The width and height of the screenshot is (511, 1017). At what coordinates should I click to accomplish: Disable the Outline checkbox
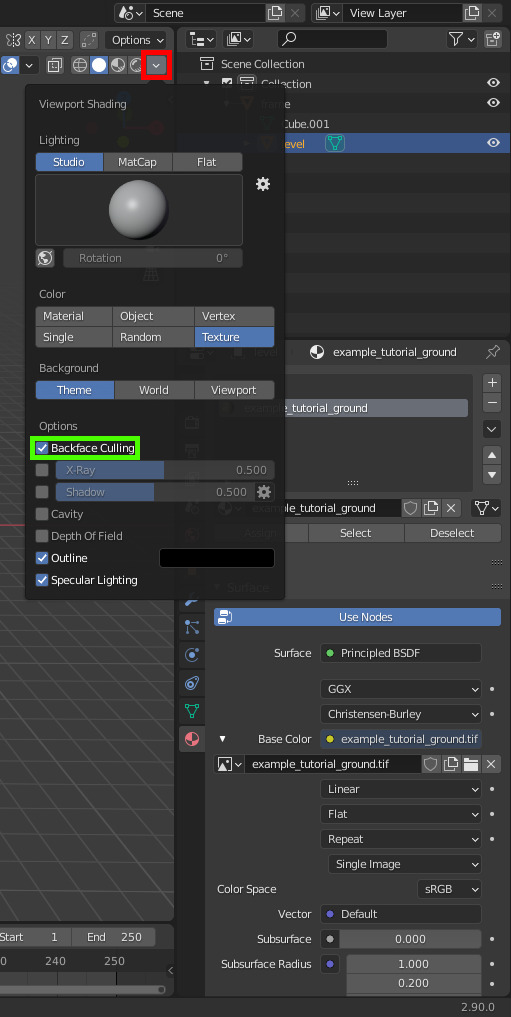click(42, 558)
